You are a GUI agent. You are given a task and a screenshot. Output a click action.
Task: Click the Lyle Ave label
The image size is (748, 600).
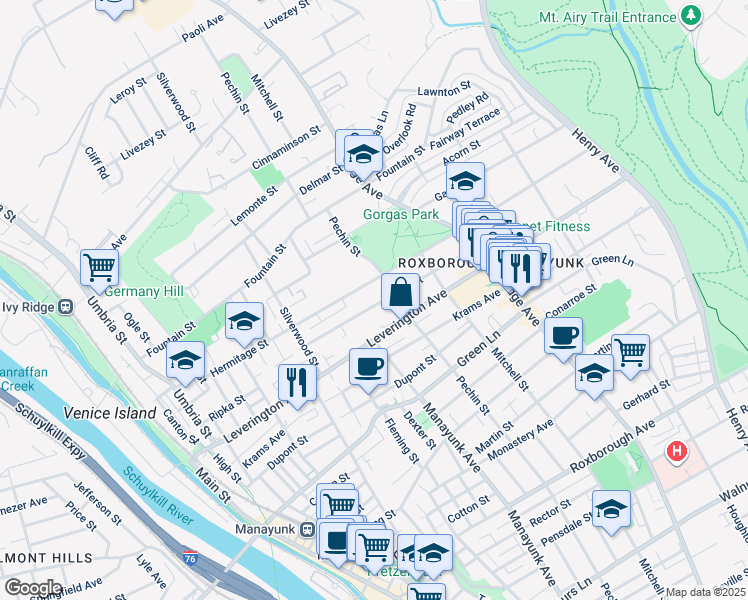(x=151, y=571)
